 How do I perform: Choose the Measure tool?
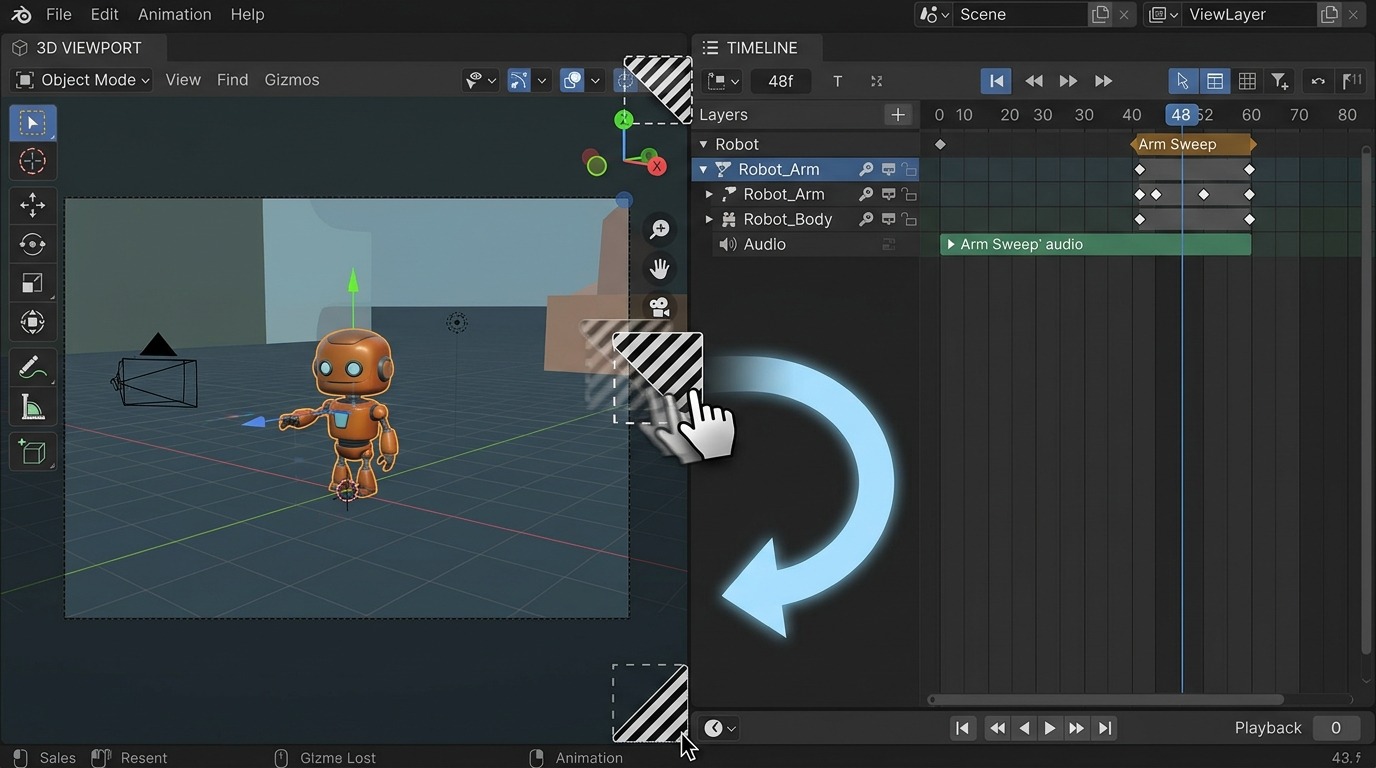[33, 407]
